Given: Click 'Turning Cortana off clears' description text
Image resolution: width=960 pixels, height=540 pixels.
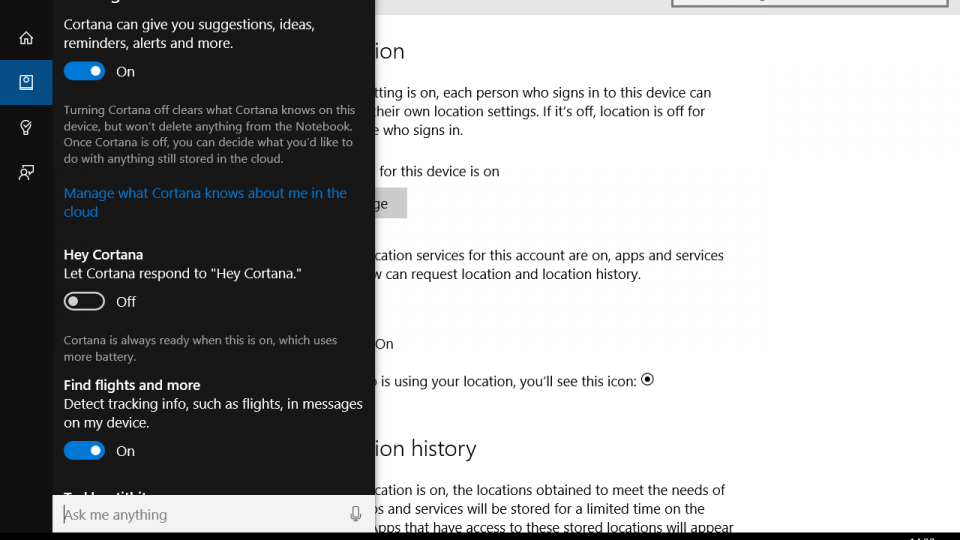Looking at the screenshot, I should [209, 134].
